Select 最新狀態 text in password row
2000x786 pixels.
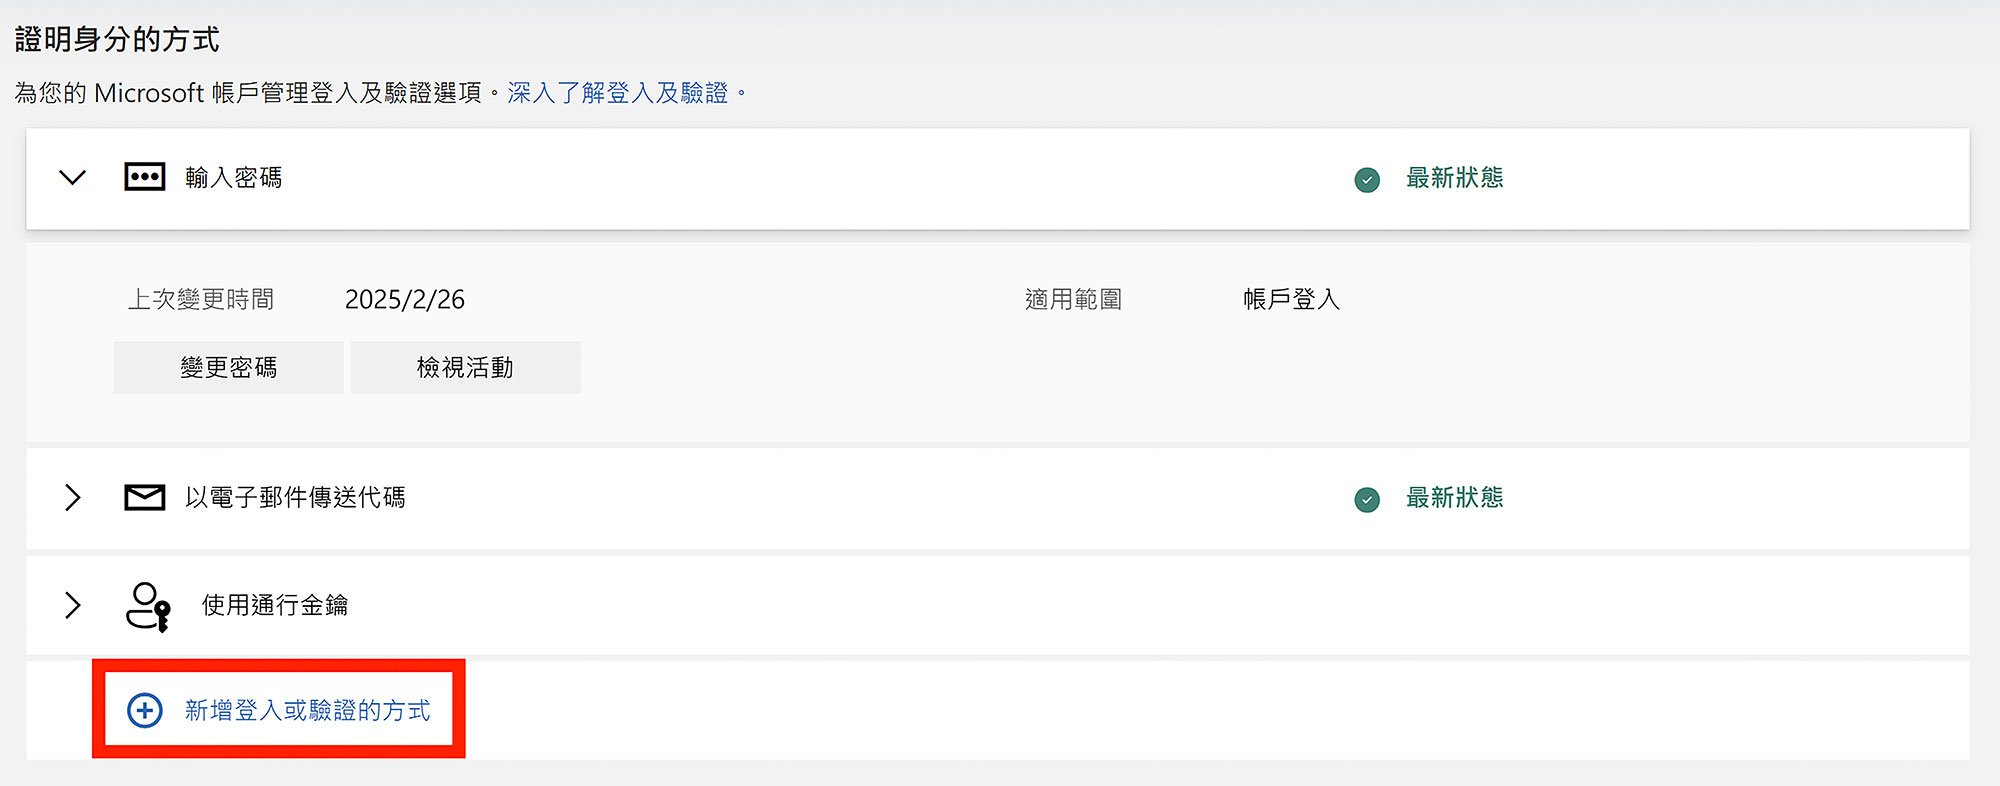(1455, 178)
